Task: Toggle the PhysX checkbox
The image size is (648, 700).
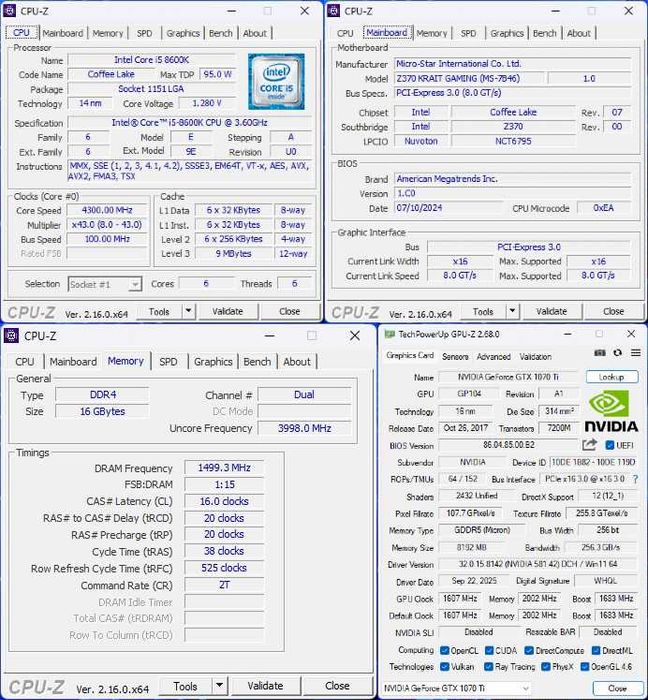Action: click(x=545, y=667)
